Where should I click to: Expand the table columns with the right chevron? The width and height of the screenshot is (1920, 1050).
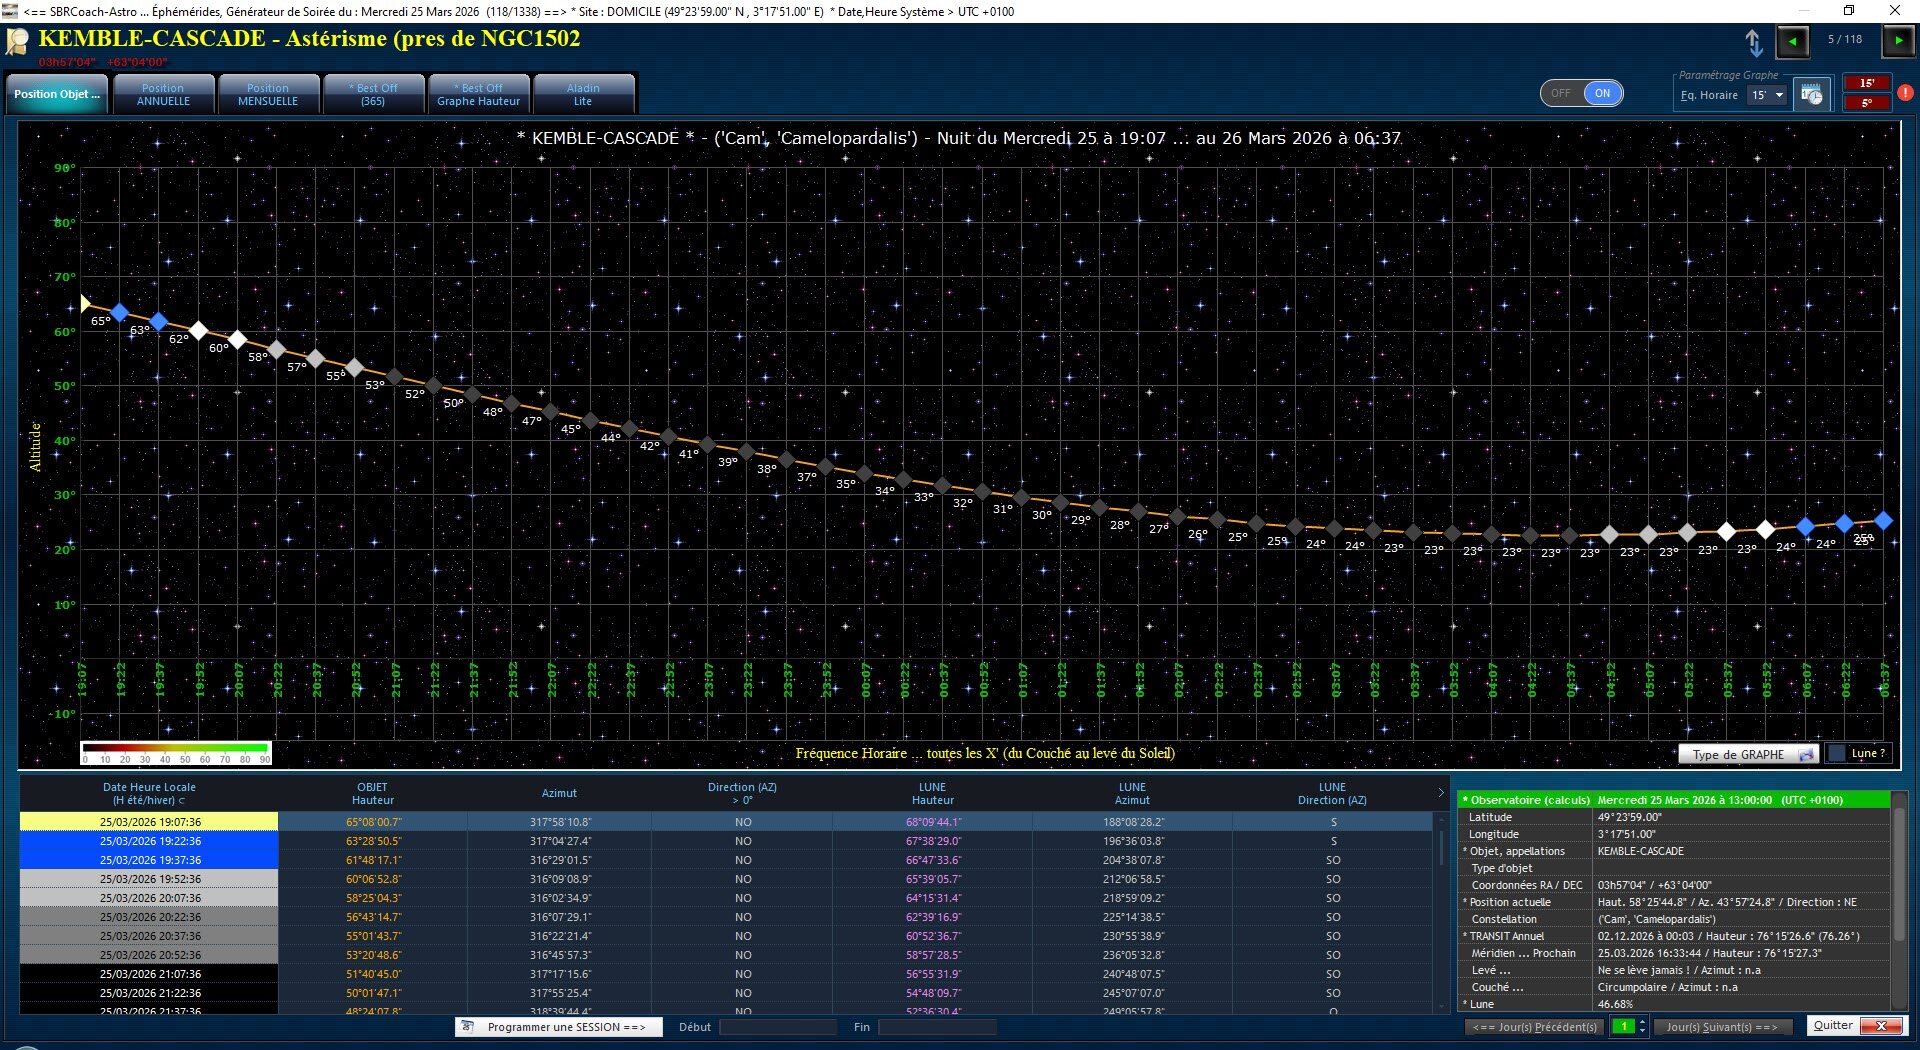click(1440, 793)
